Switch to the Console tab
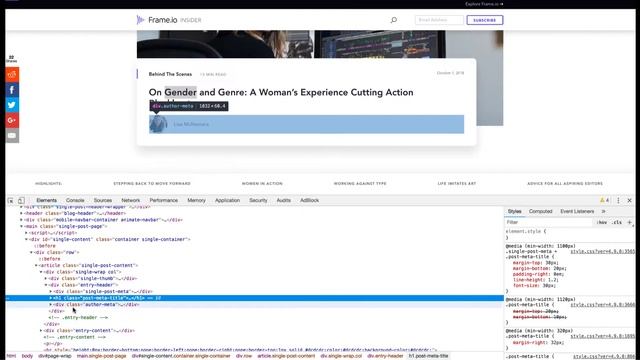This screenshot has height=360, width=640. pos(75,200)
